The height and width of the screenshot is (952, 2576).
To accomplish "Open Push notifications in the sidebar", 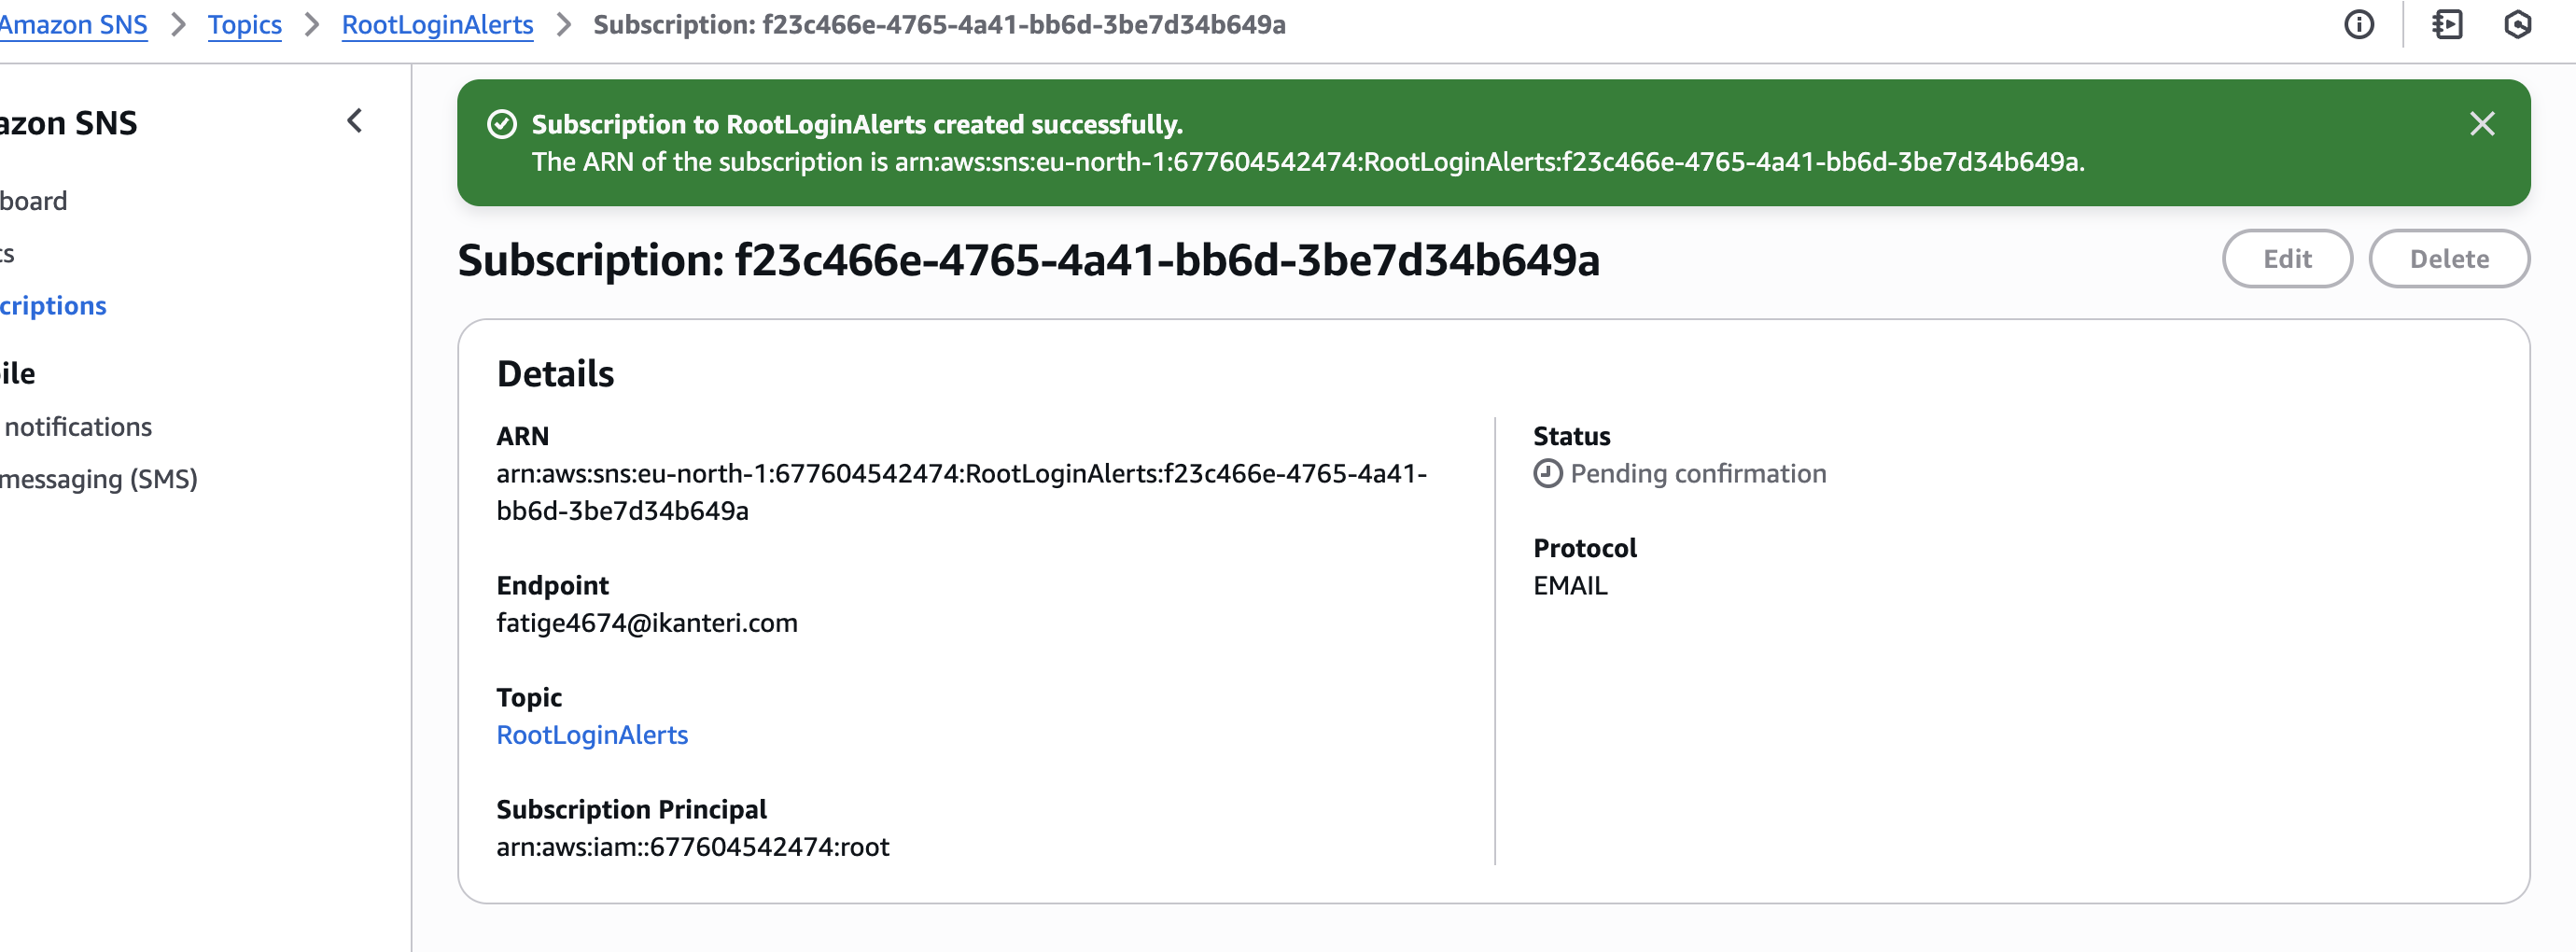I will point(77,427).
